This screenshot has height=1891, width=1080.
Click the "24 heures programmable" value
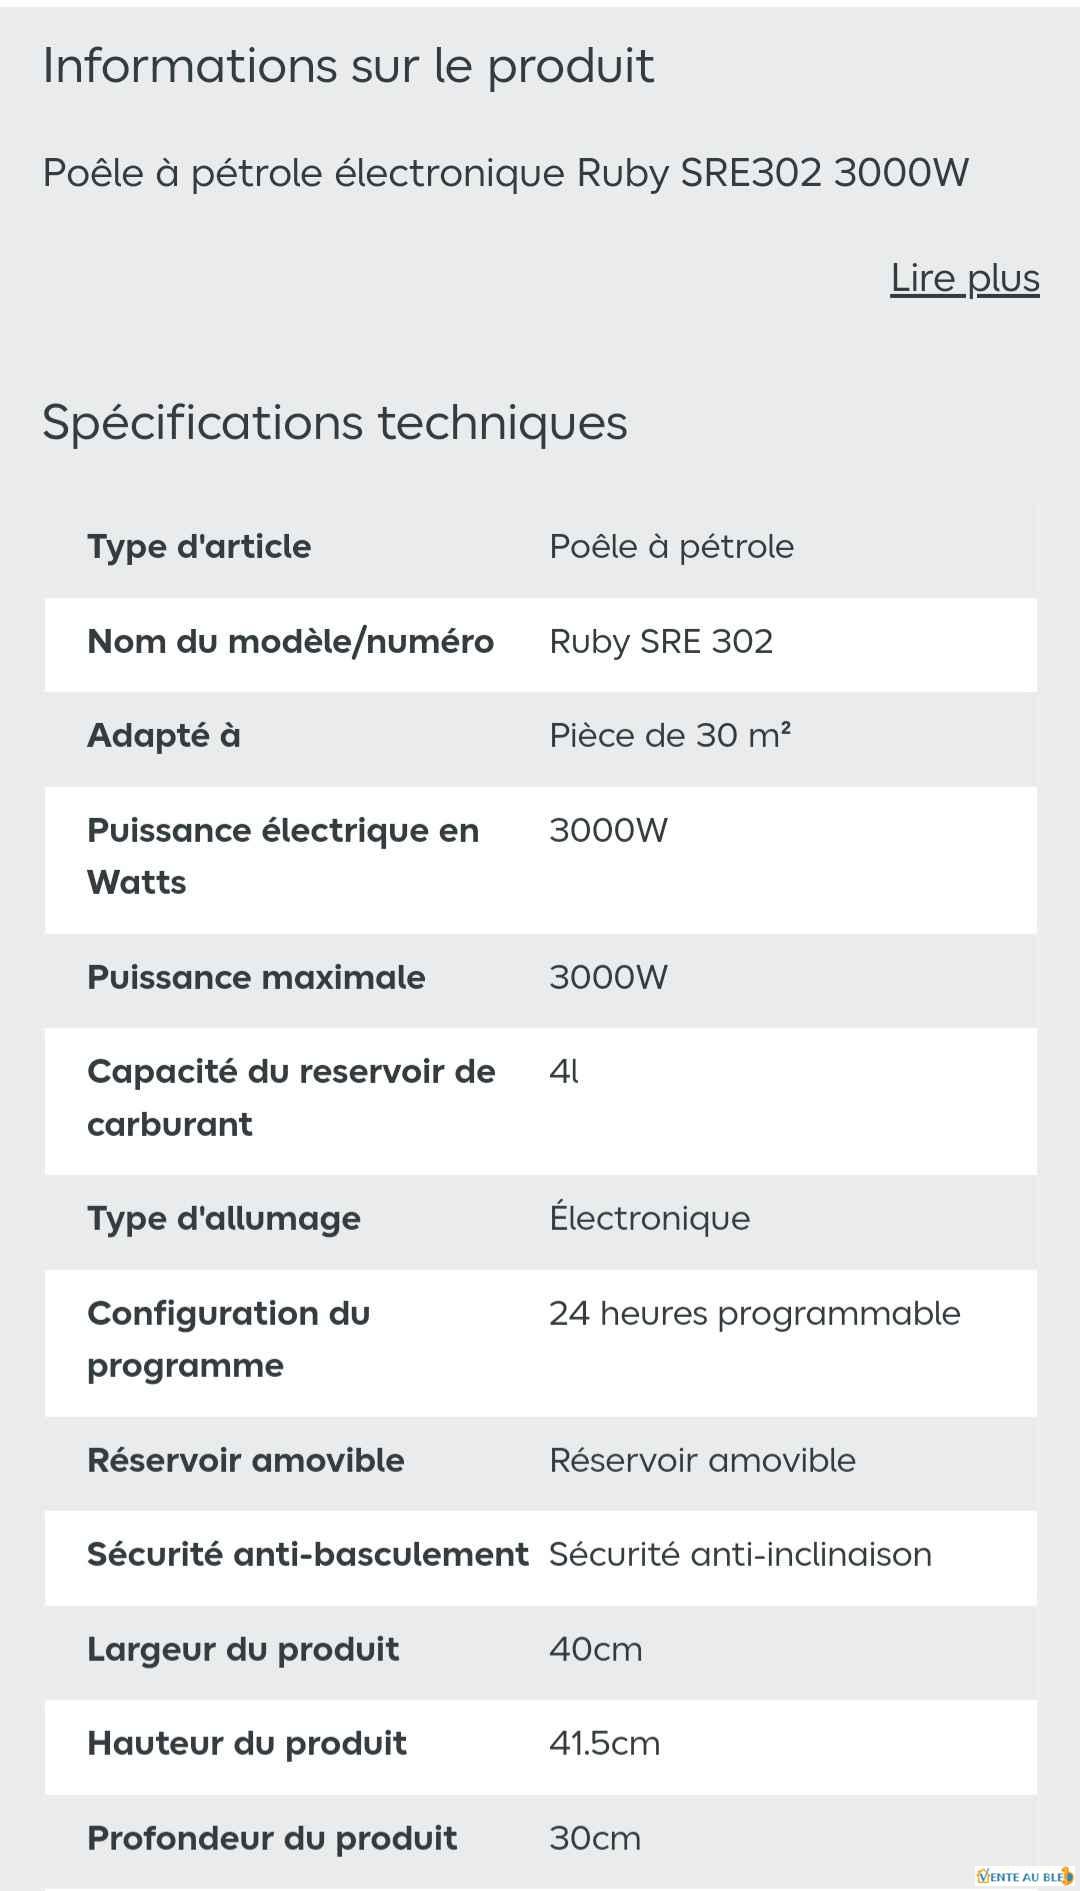(754, 1313)
